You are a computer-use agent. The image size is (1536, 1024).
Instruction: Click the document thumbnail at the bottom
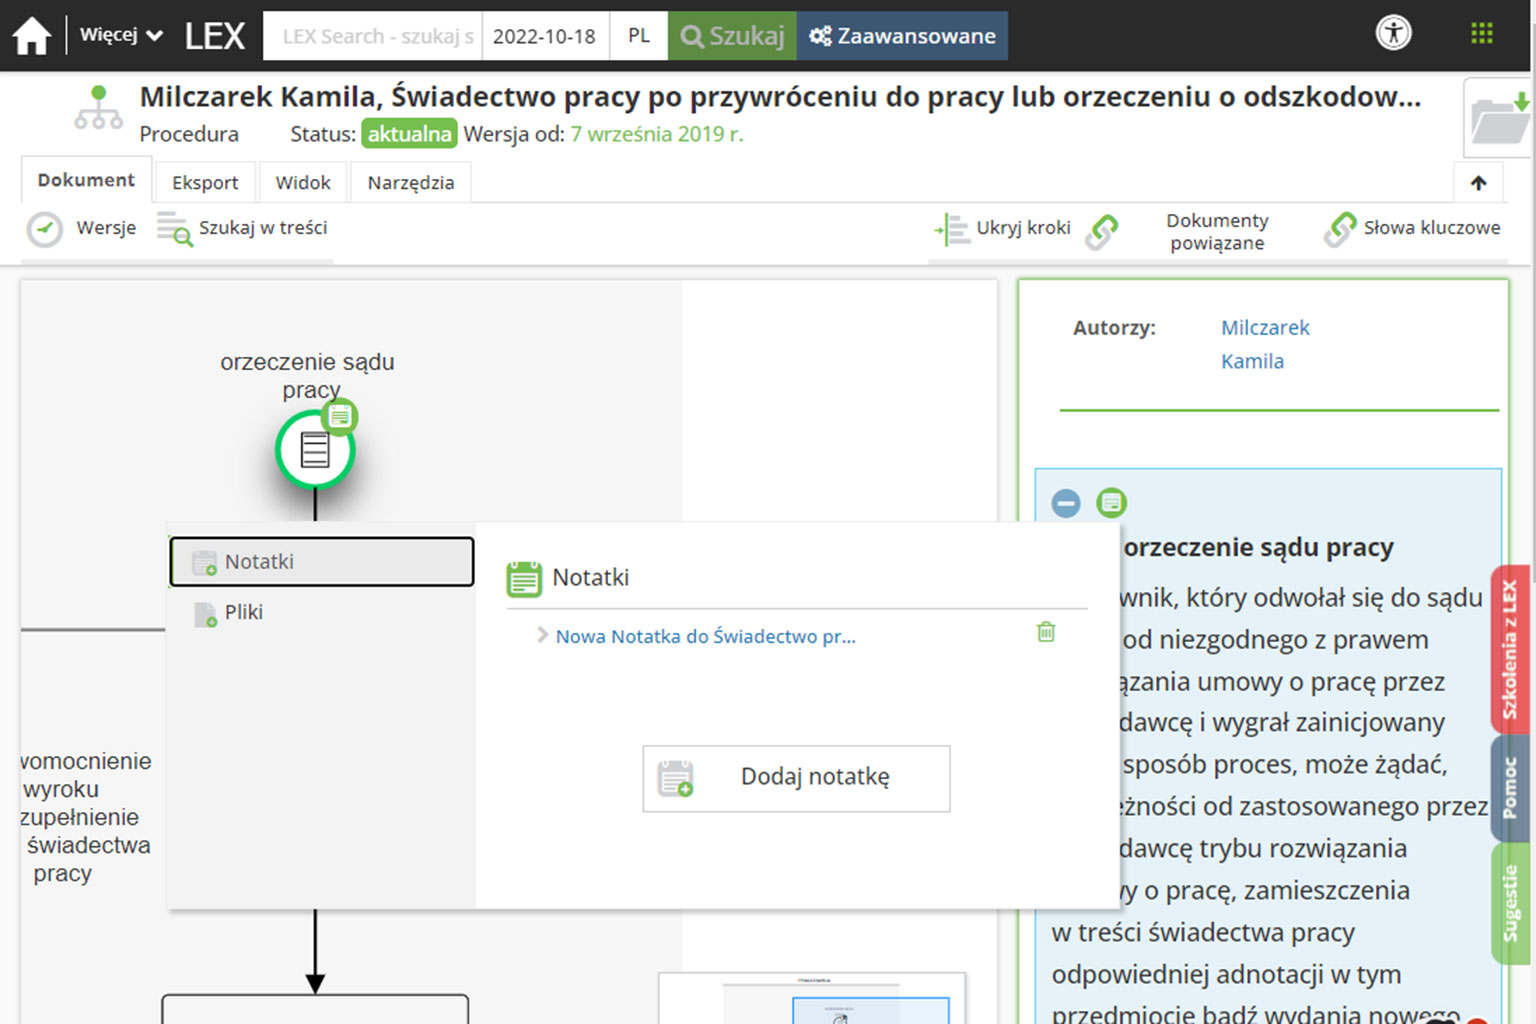(812, 998)
